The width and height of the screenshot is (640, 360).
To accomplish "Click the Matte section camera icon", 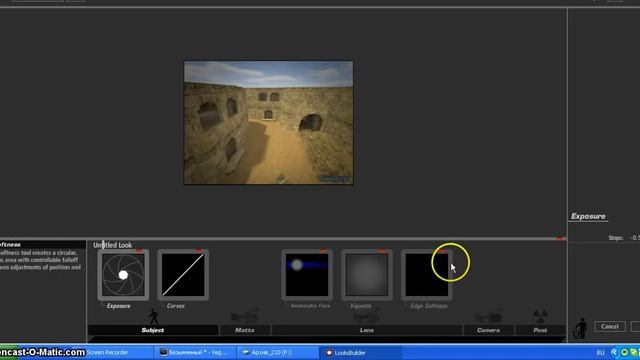I will pyautogui.click(x=245, y=316).
